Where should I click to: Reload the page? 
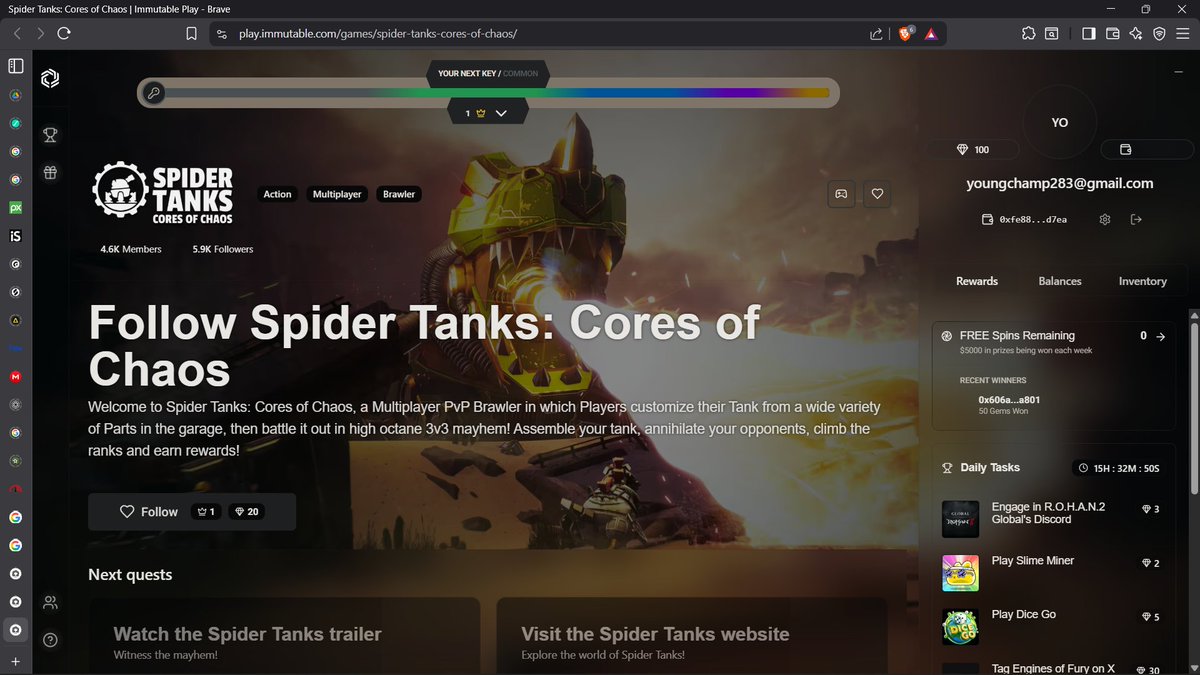coord(64,33)
